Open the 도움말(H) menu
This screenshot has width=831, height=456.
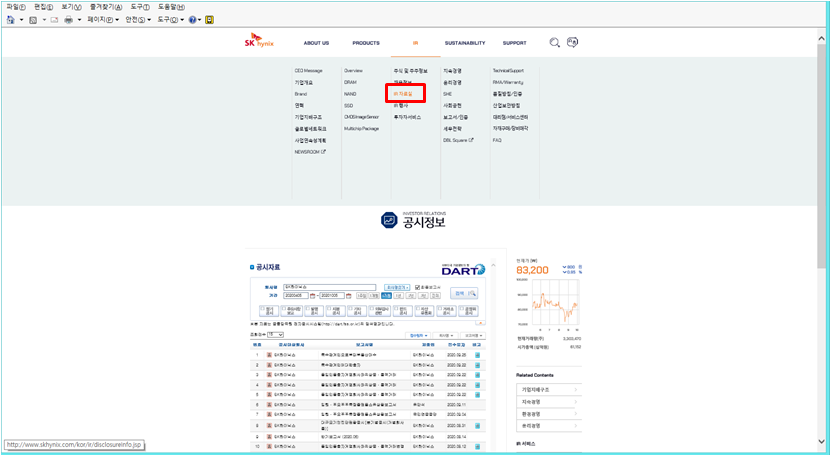tap(171, 7)
